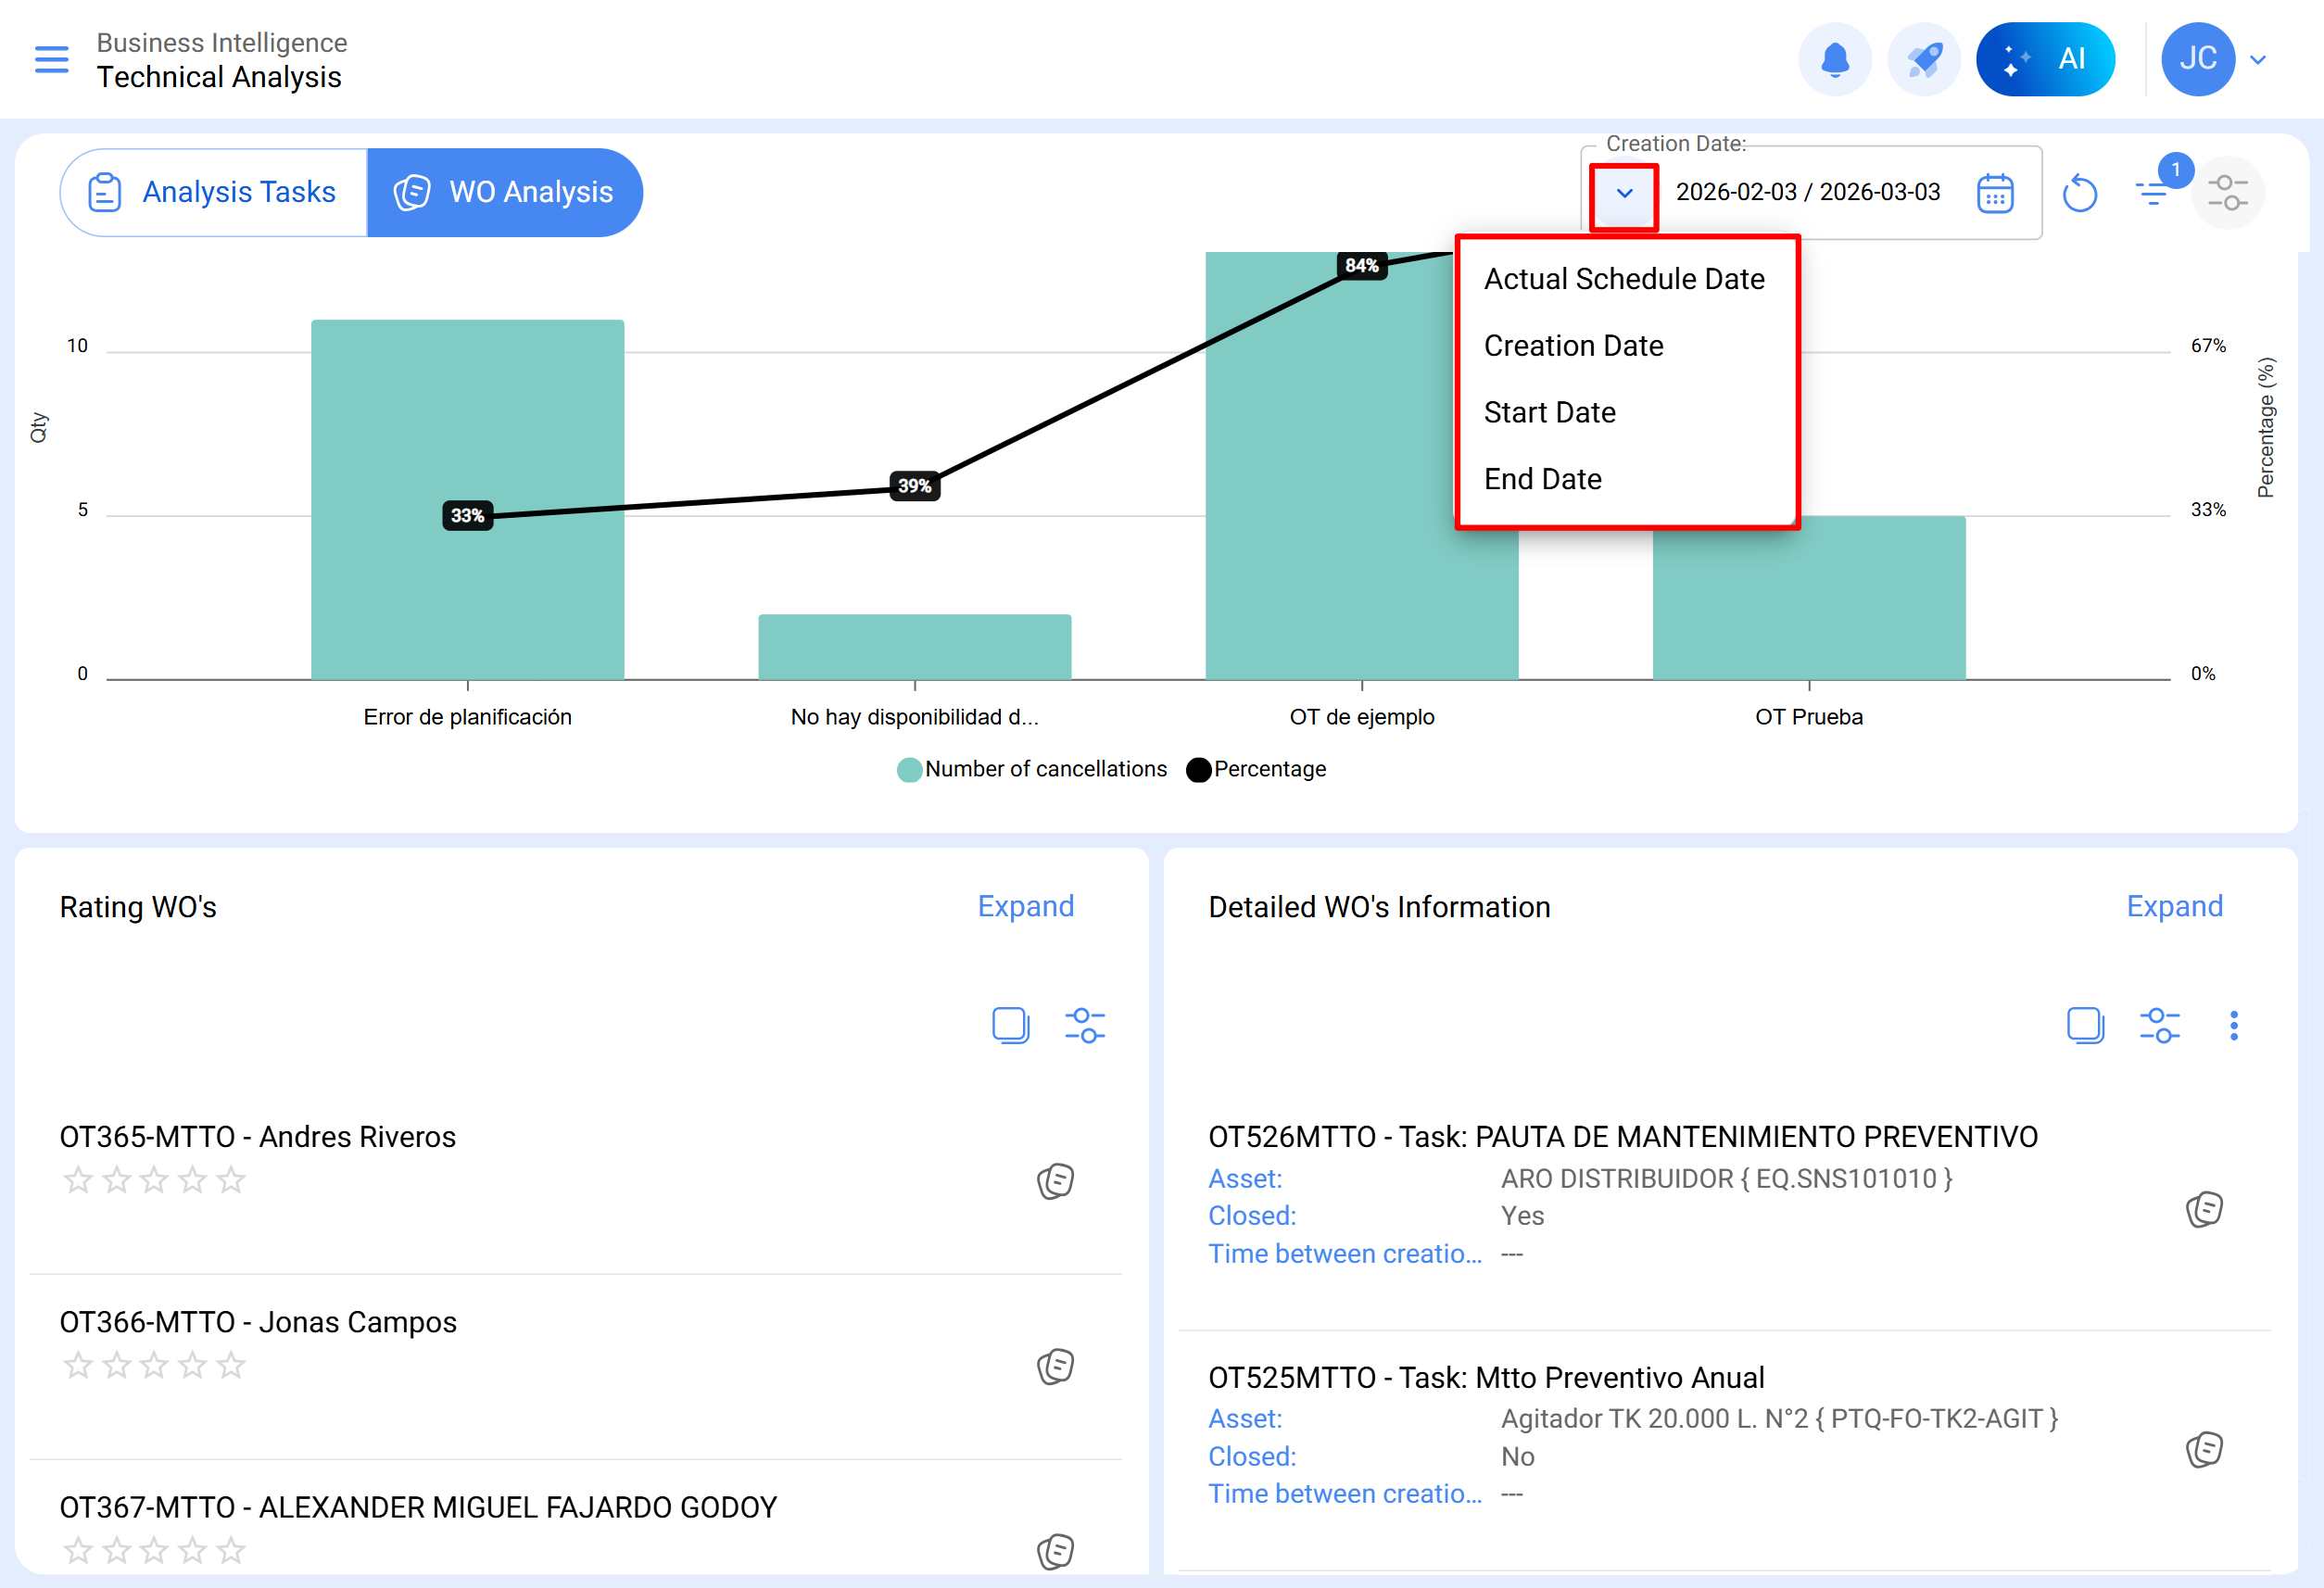The height and width of the screenshot is (1588, 2324).
Task: Open work order icon for OT365-MTTO
Action: [x=1055, y=1181]
